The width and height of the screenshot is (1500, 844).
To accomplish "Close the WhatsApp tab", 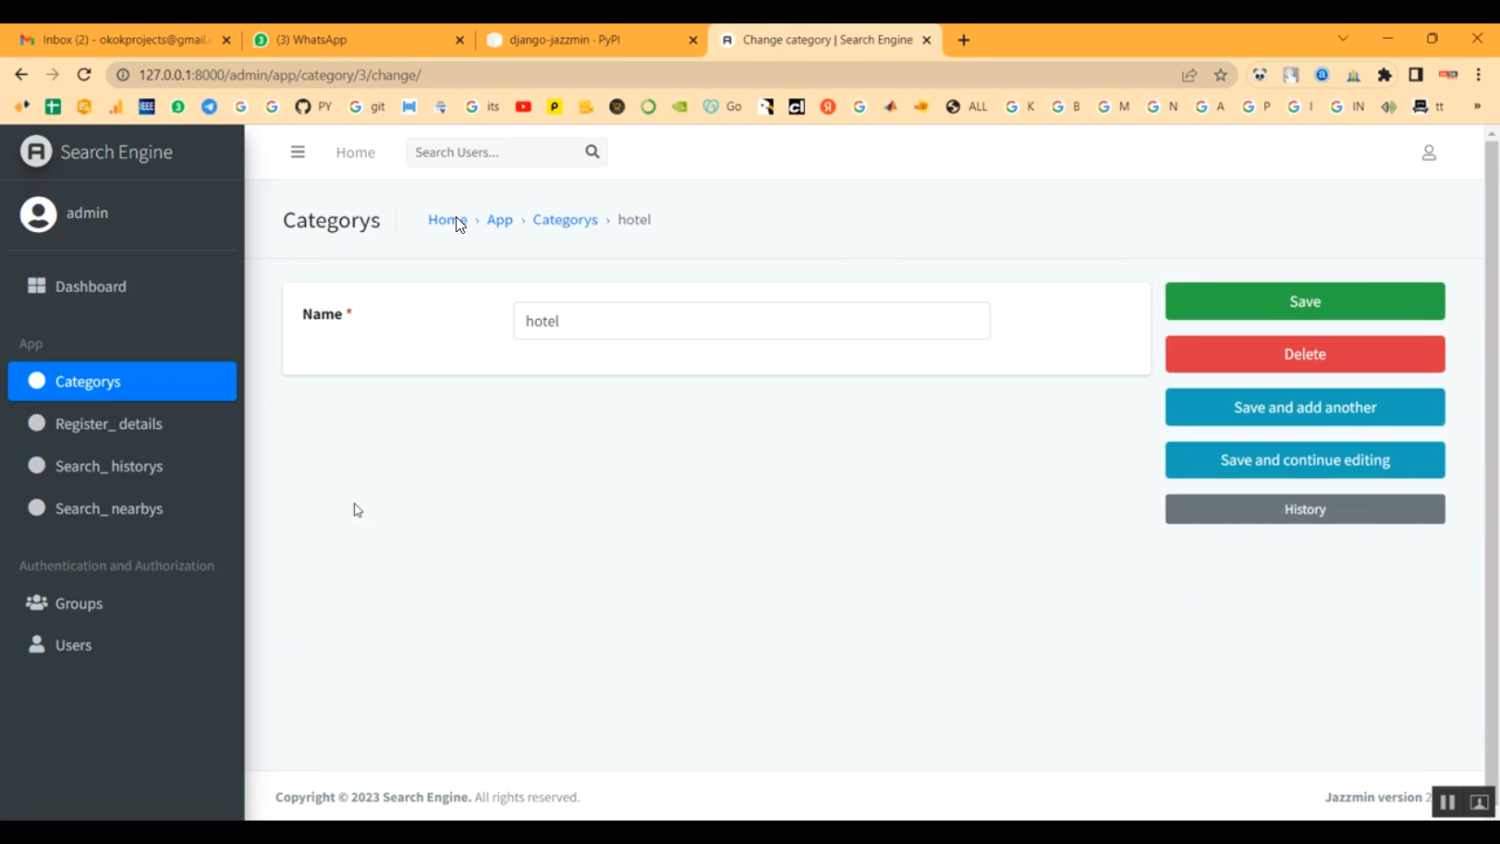I will pyautogui.click(x=460, y=40).
